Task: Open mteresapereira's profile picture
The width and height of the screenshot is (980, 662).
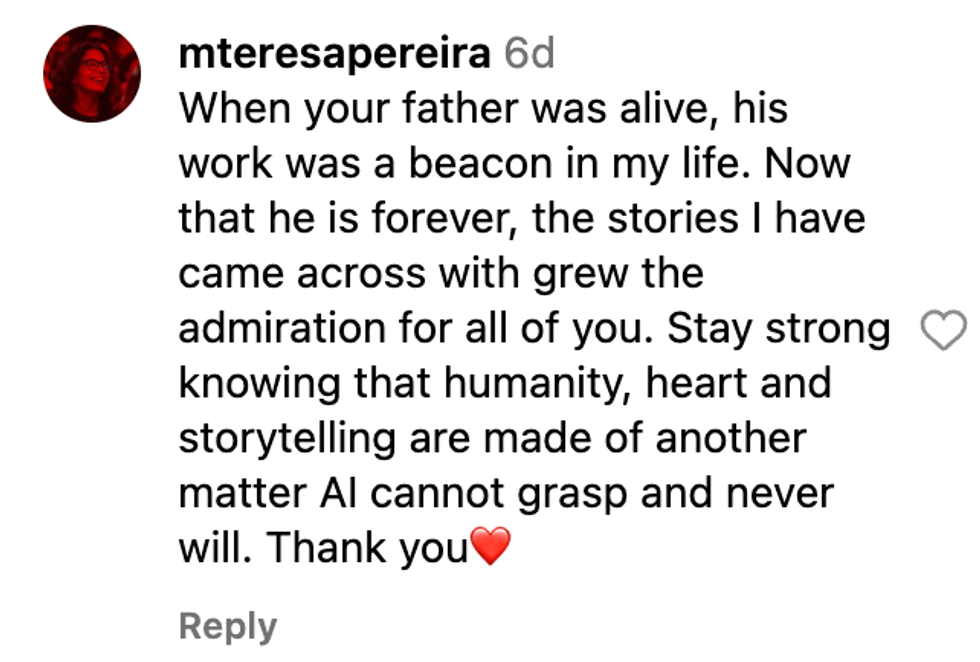Action: click(x=92, y=74)
